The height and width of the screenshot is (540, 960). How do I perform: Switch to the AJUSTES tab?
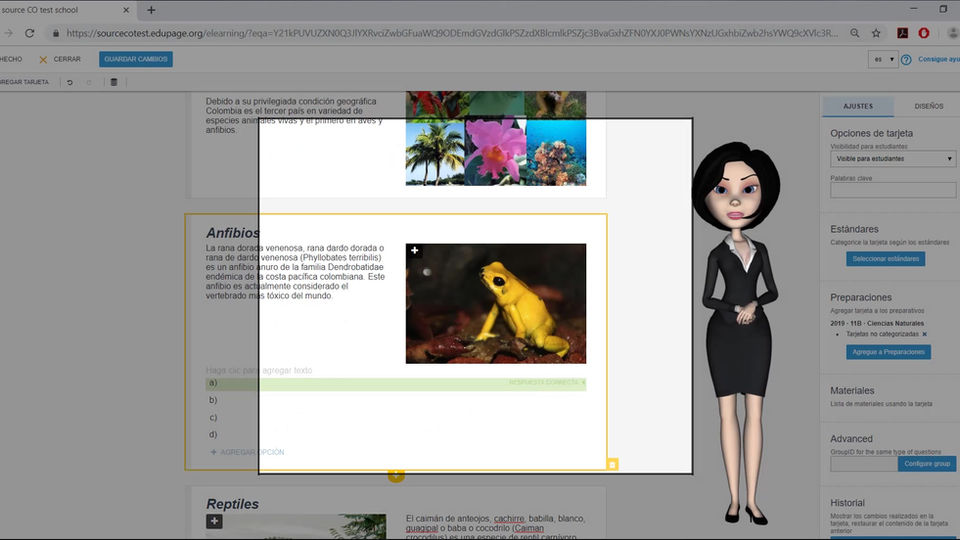click(858, 106)
